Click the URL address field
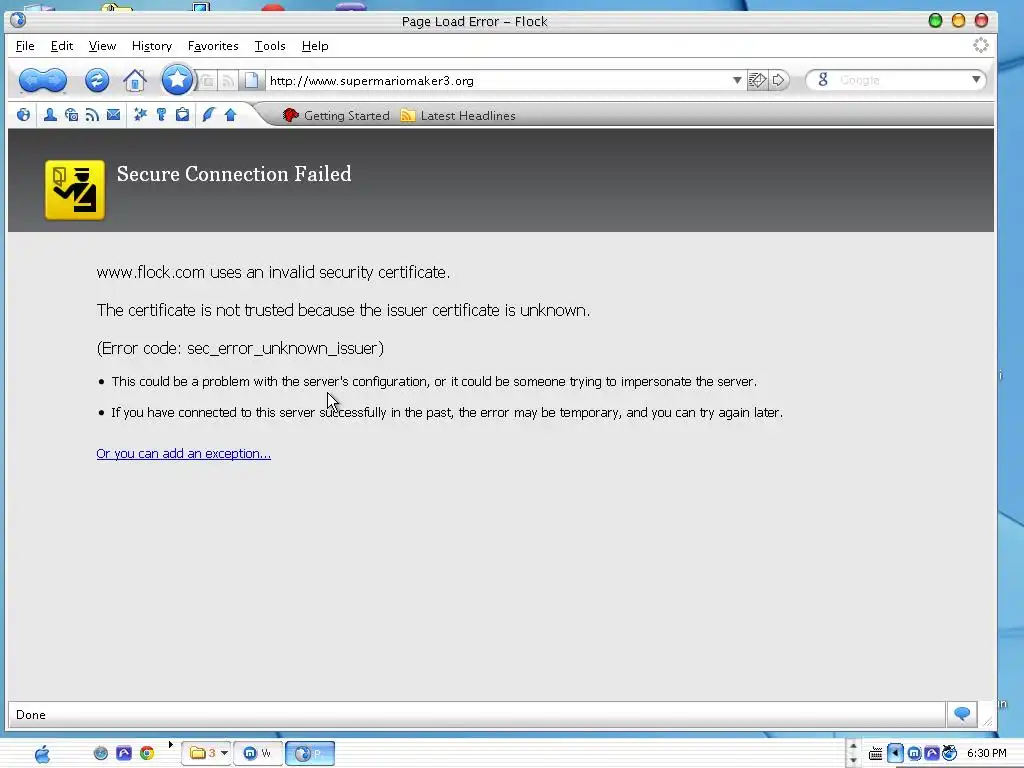Screen dimensions: 1024x768 [496, 80]
